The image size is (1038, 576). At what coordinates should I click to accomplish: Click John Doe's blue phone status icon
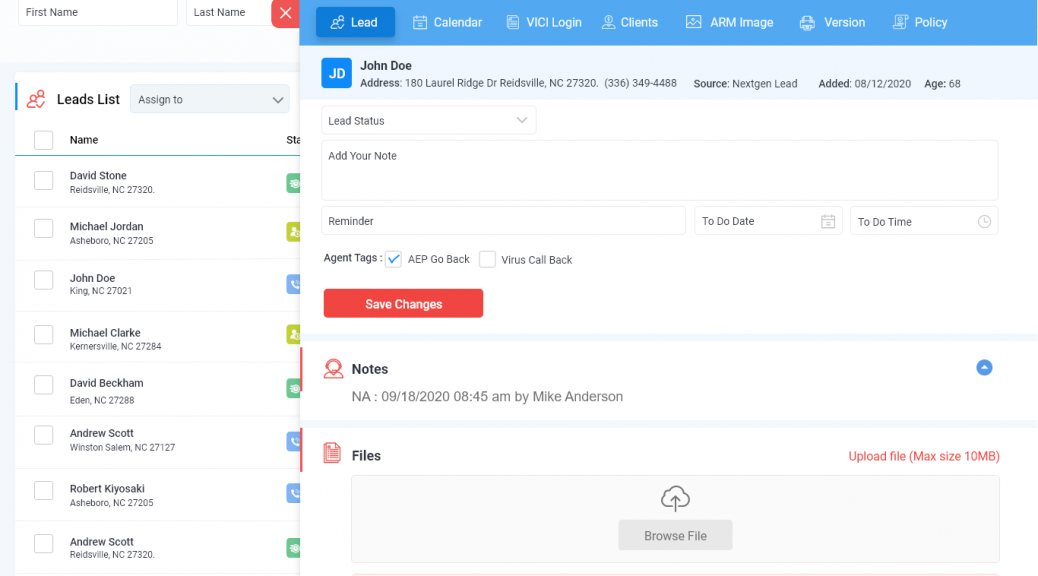click(293, 284)
